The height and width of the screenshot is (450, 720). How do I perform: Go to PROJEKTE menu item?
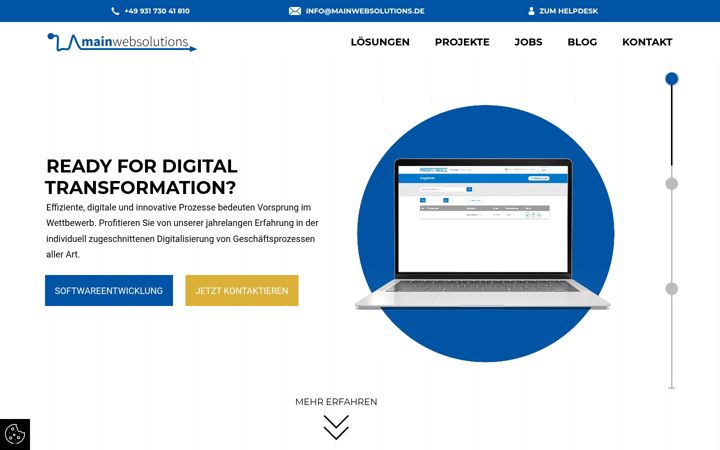click(462, 42)
